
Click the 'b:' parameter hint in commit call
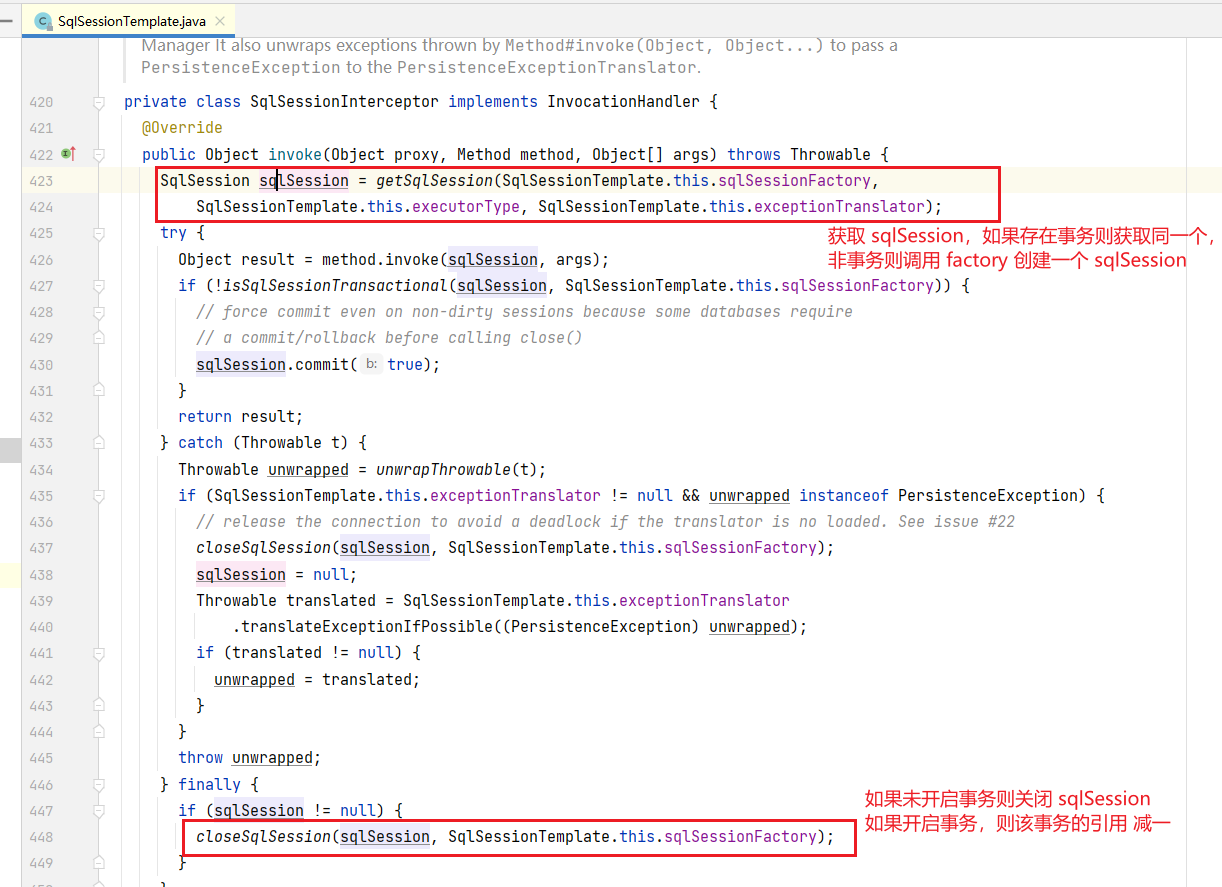click(x=371, y=365)
